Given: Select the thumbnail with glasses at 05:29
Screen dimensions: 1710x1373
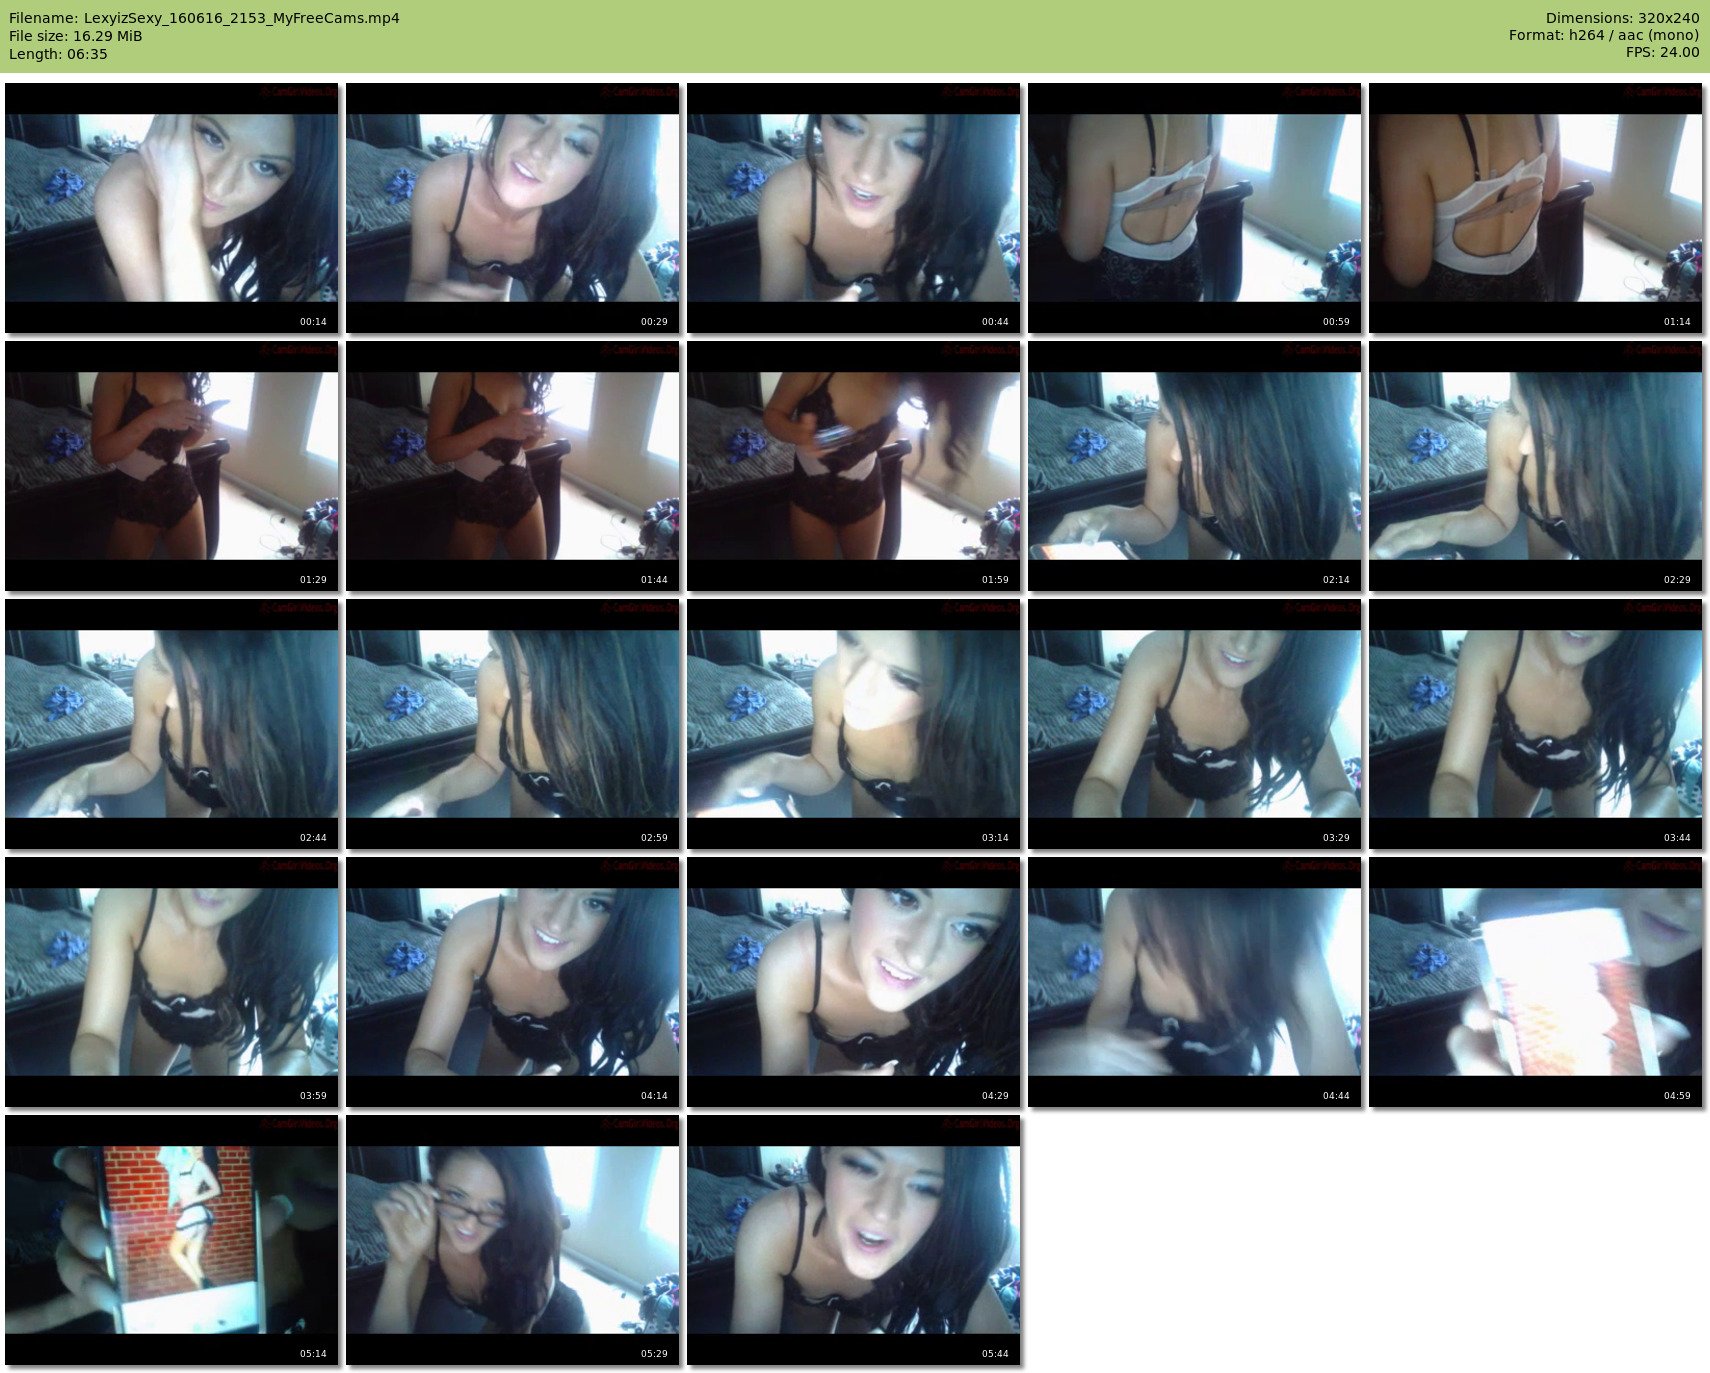Looking at the screenshot, I should [512, 1240].
